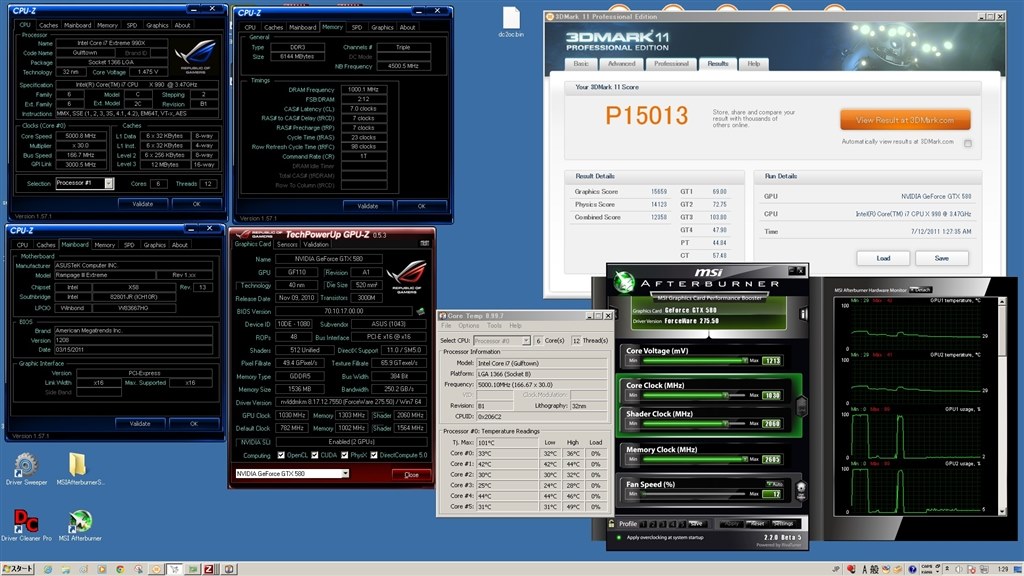This screenshot has width=1024, height=576.
Task: Switch to GPU-Z Sensors tab
Action: pos(287,244)
